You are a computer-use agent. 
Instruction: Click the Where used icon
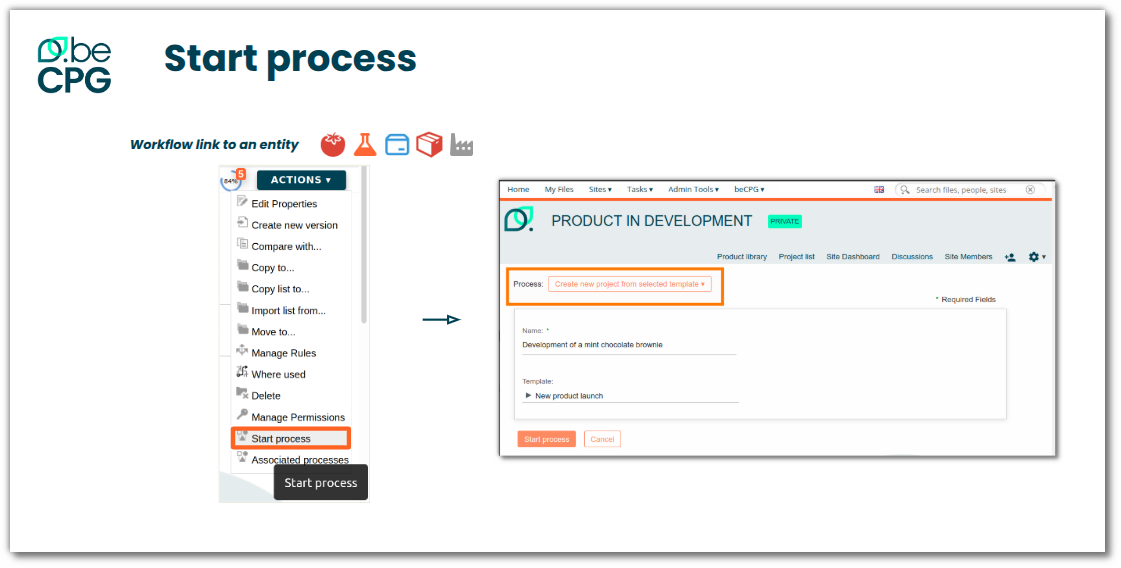pyautogui.click(x=242, y=372)
